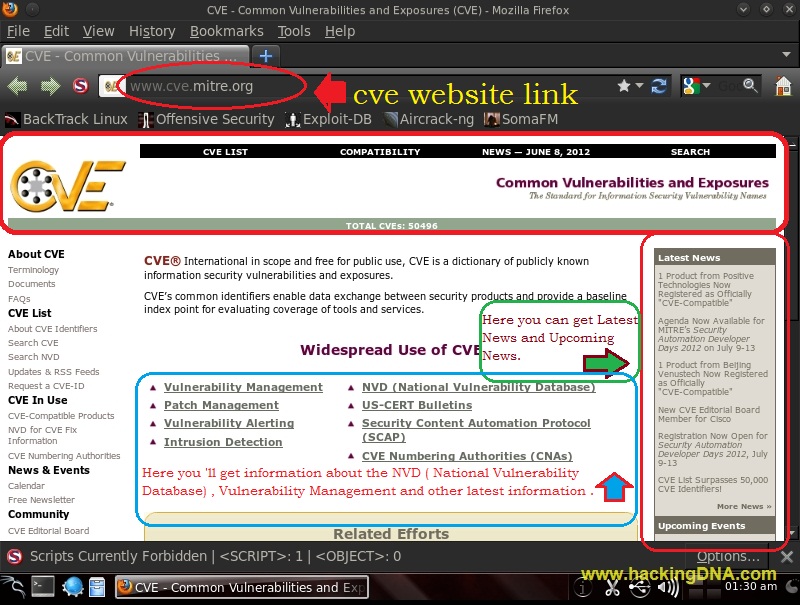The height and width of the screenshot is (605, 800).
Task: Go forward with the green forward arrow
Action: (50, 86)
